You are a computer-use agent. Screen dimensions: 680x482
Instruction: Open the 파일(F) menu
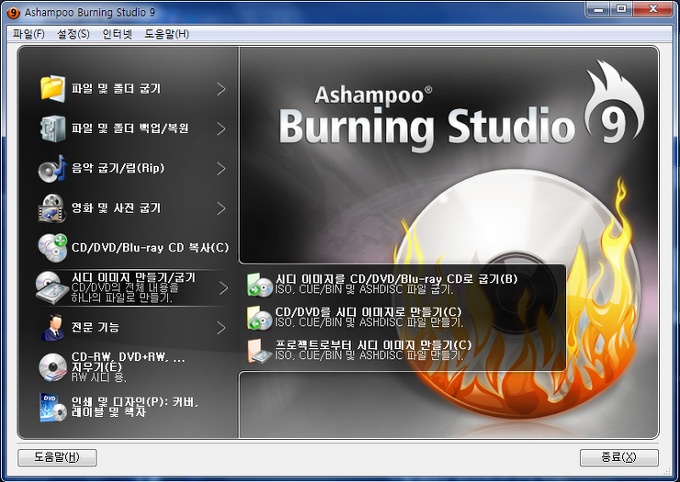click(29, 34)
